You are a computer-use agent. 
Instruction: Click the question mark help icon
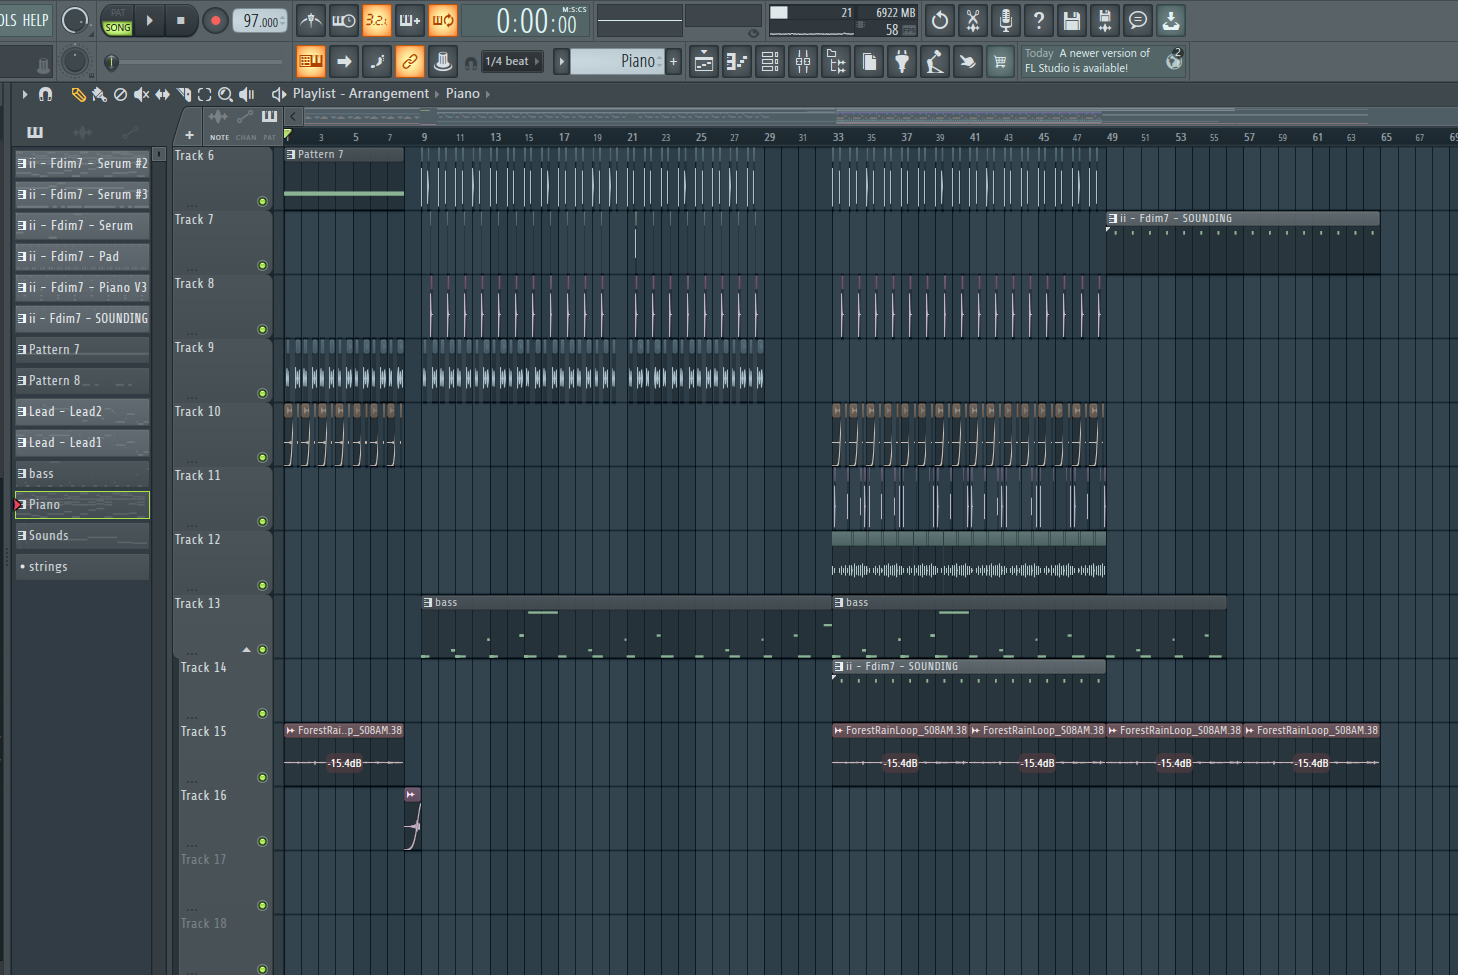[x=1039, y=20]
